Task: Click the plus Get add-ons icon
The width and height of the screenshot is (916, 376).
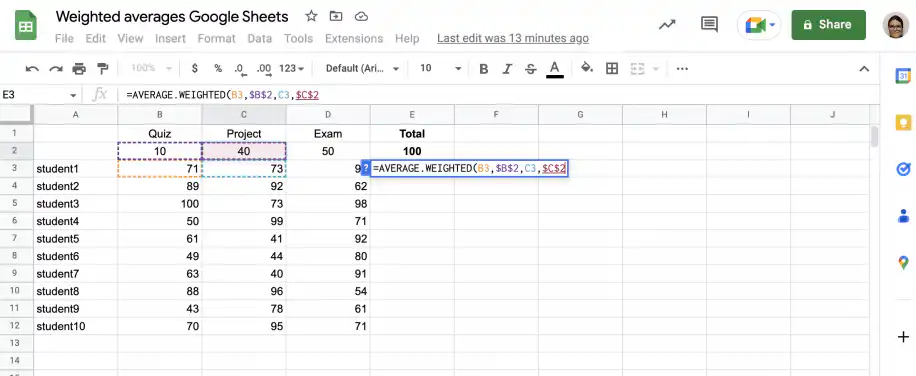Action: click(x=903, y=337)
